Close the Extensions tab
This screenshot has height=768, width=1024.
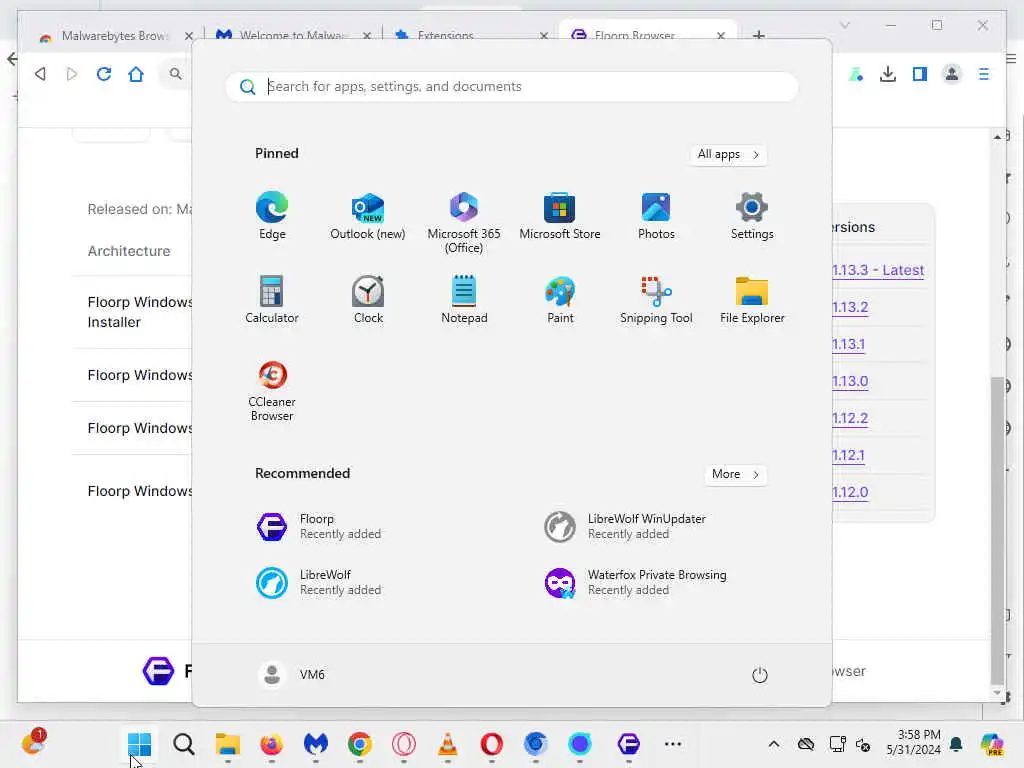tap(544, 36)
